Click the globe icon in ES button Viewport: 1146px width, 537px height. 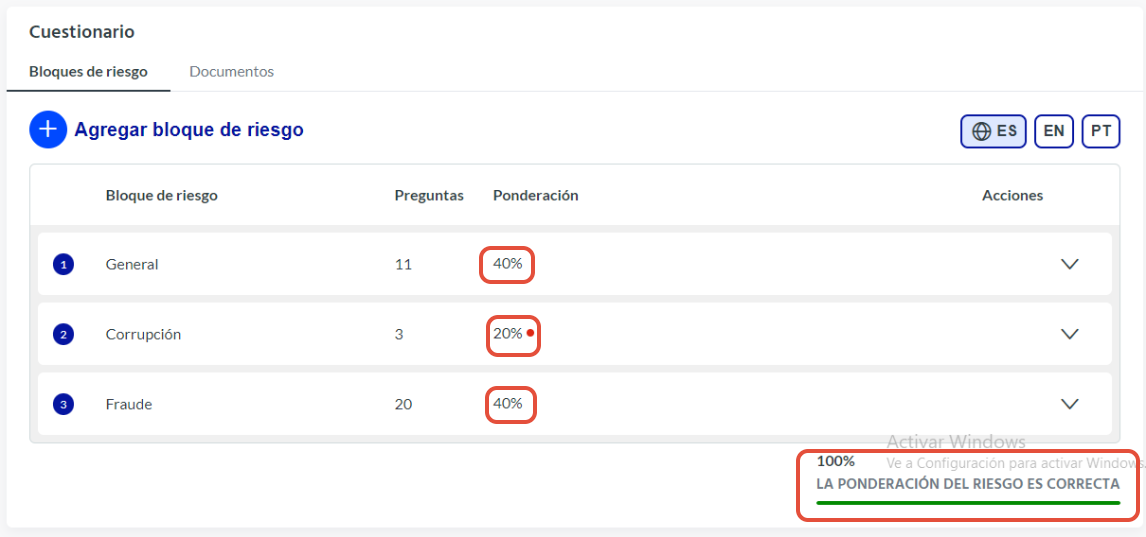point(982,132)
